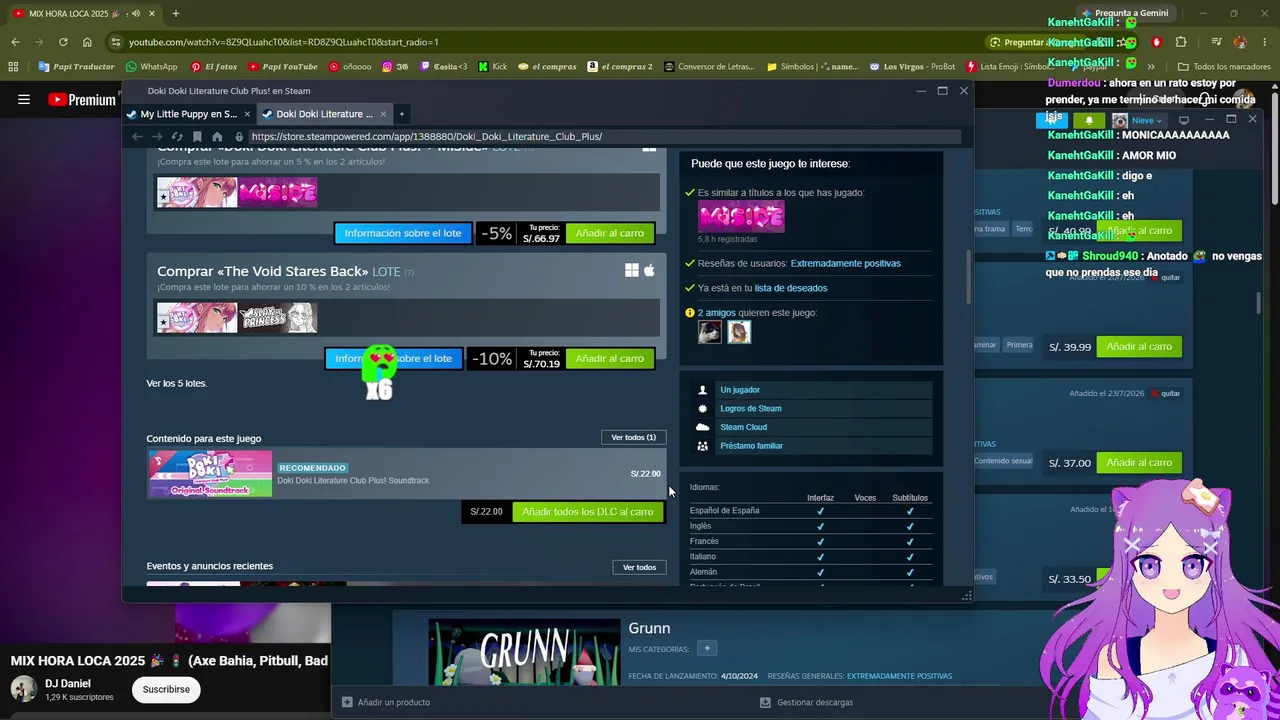Image resolution: width=1280 pixels, height=720 pixels.
Task: Click the Steam store page vertical scrollbar
Action: (x=968, y=275)
